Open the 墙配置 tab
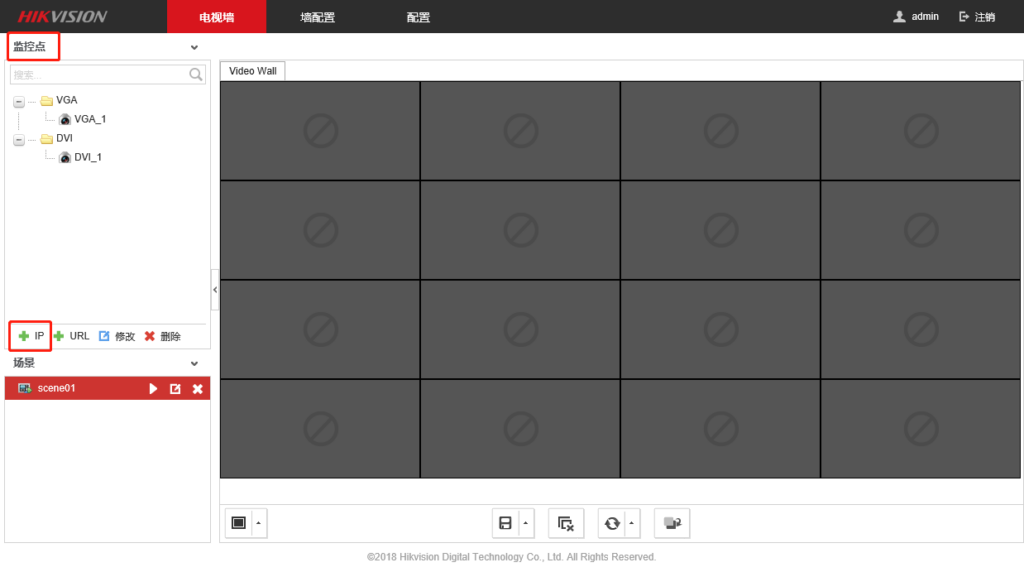 (x=317, y=17)
